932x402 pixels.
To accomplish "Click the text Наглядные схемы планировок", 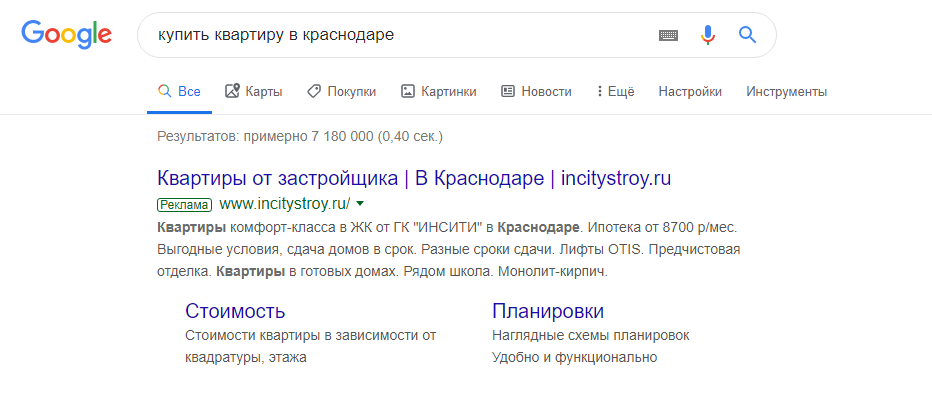I will point(591,335).
